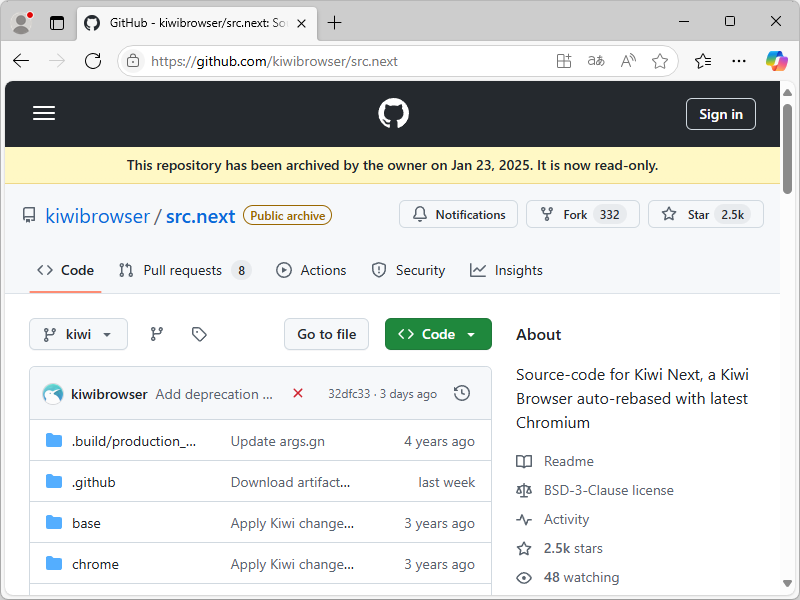This screenshot has height=600, width=800.
Task: Open the commit history clock icon
Action: click(461, 393)
